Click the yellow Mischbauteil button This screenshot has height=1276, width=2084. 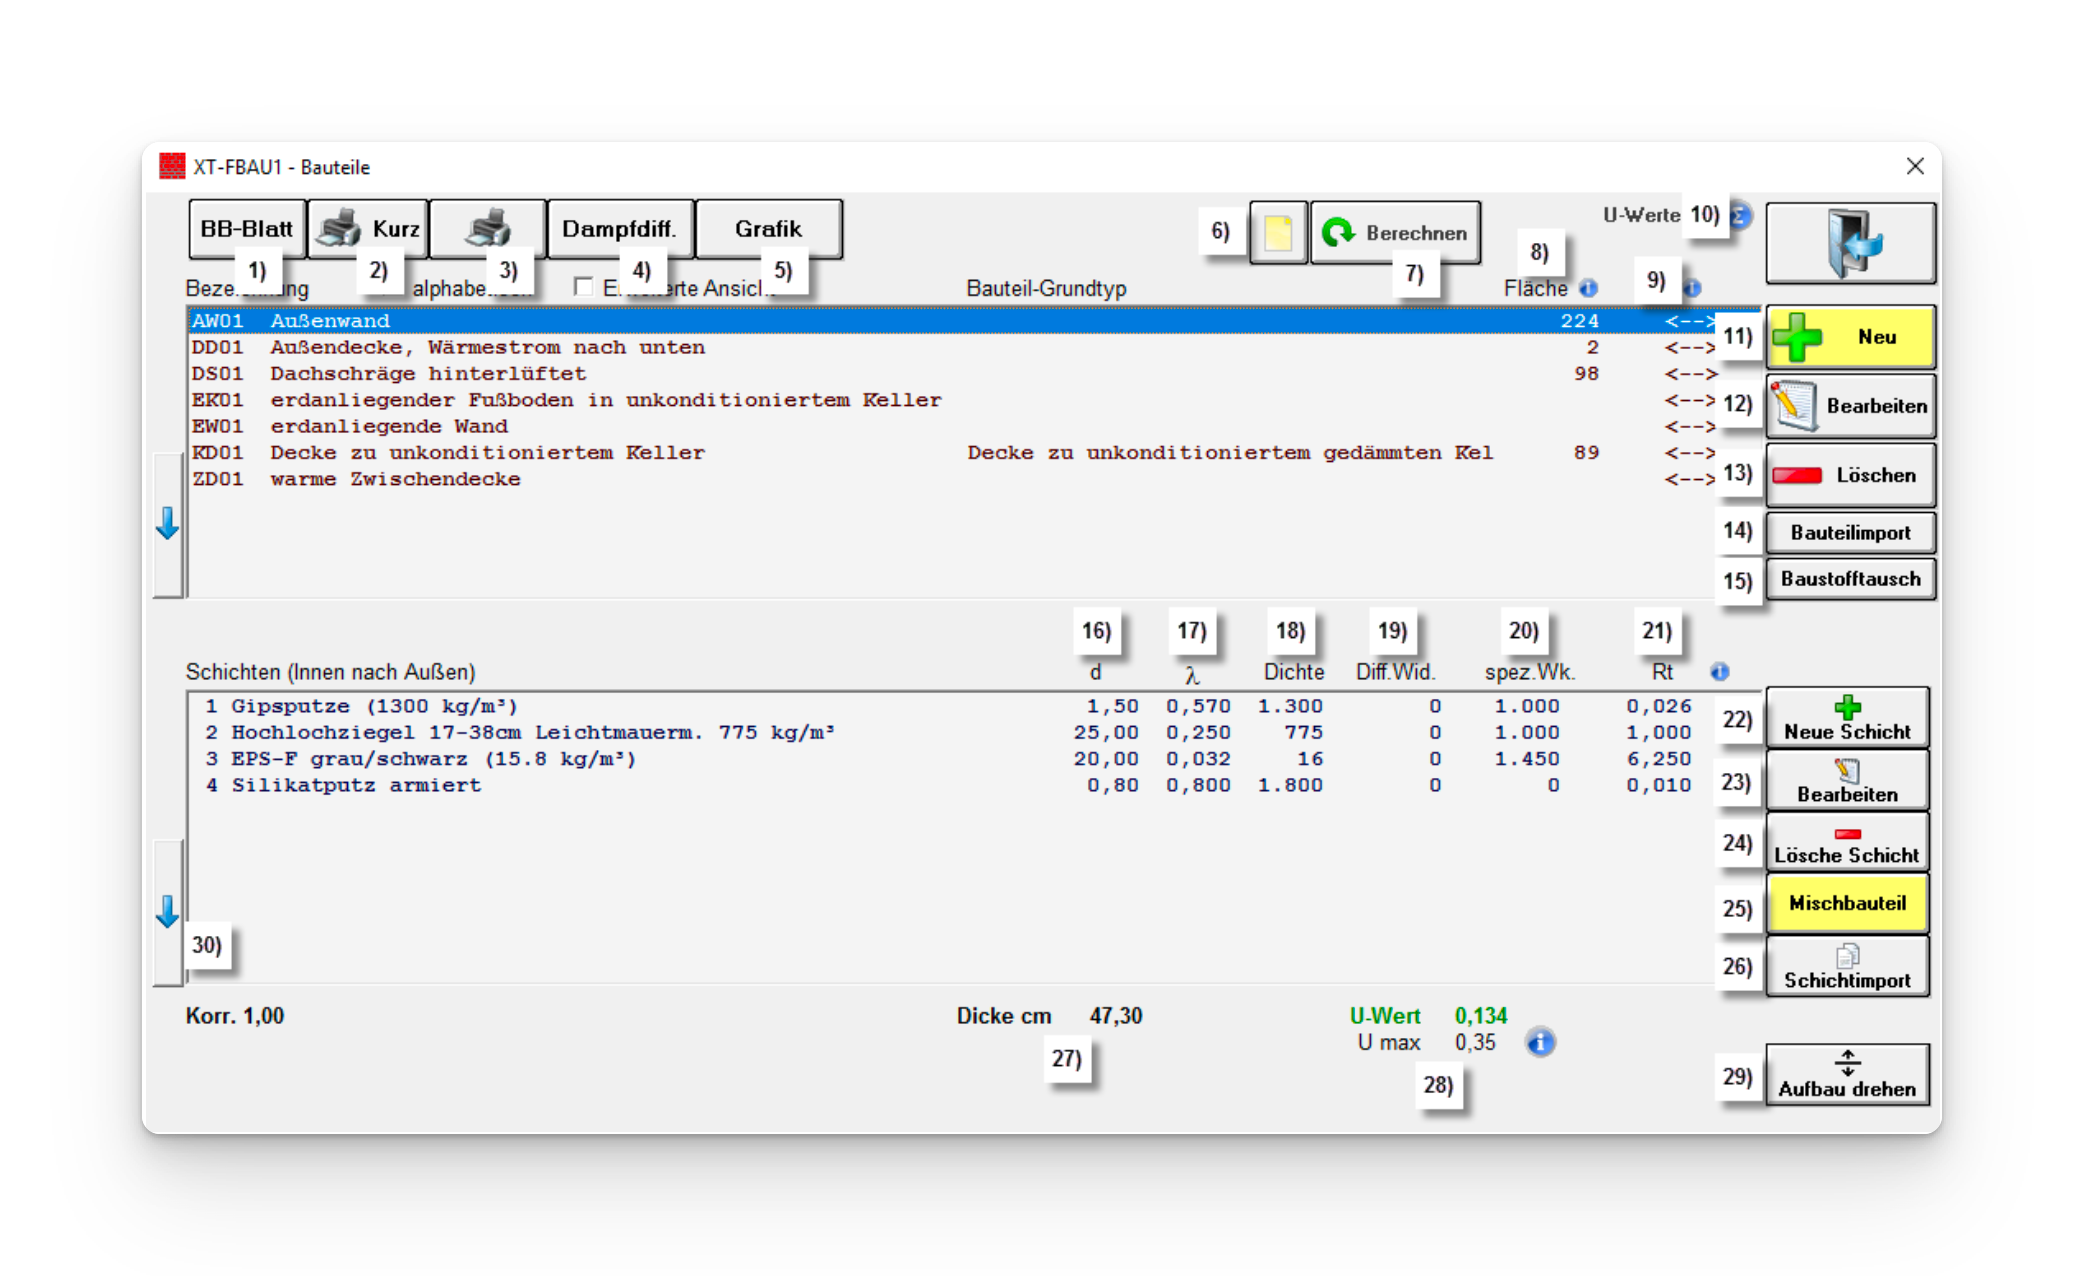1847,903
